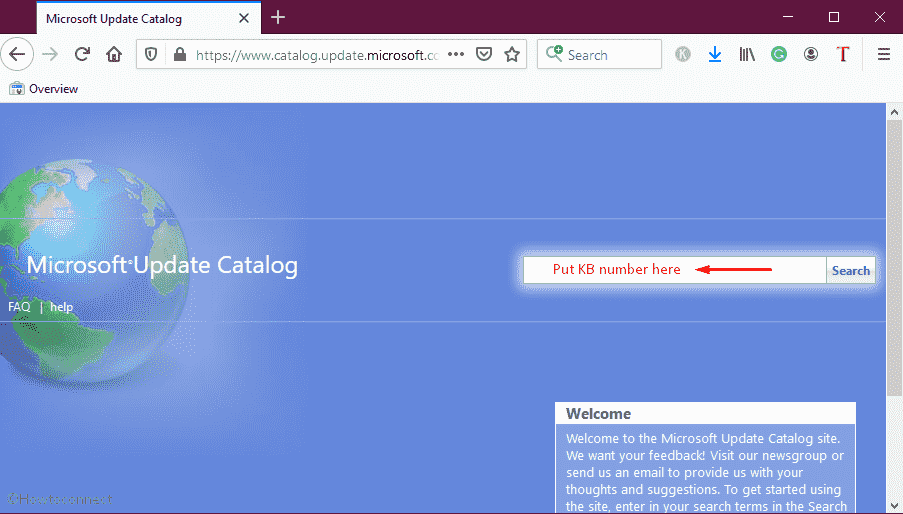Viewport: 903px width, 514px height.
Task: Click the catalog Search button
Action: pyautogui.click(x=851, y=271)
